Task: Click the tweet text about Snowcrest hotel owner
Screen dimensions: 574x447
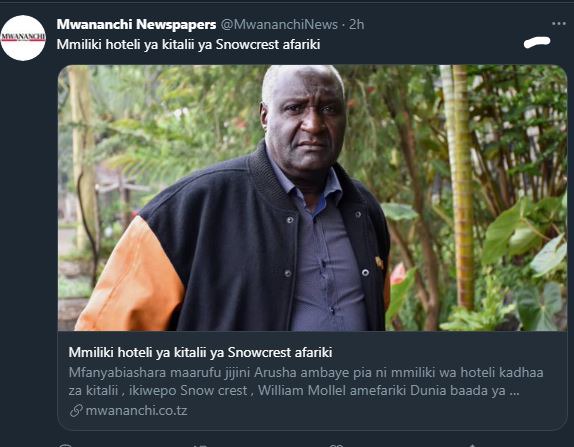Action: tap(189, 44)
